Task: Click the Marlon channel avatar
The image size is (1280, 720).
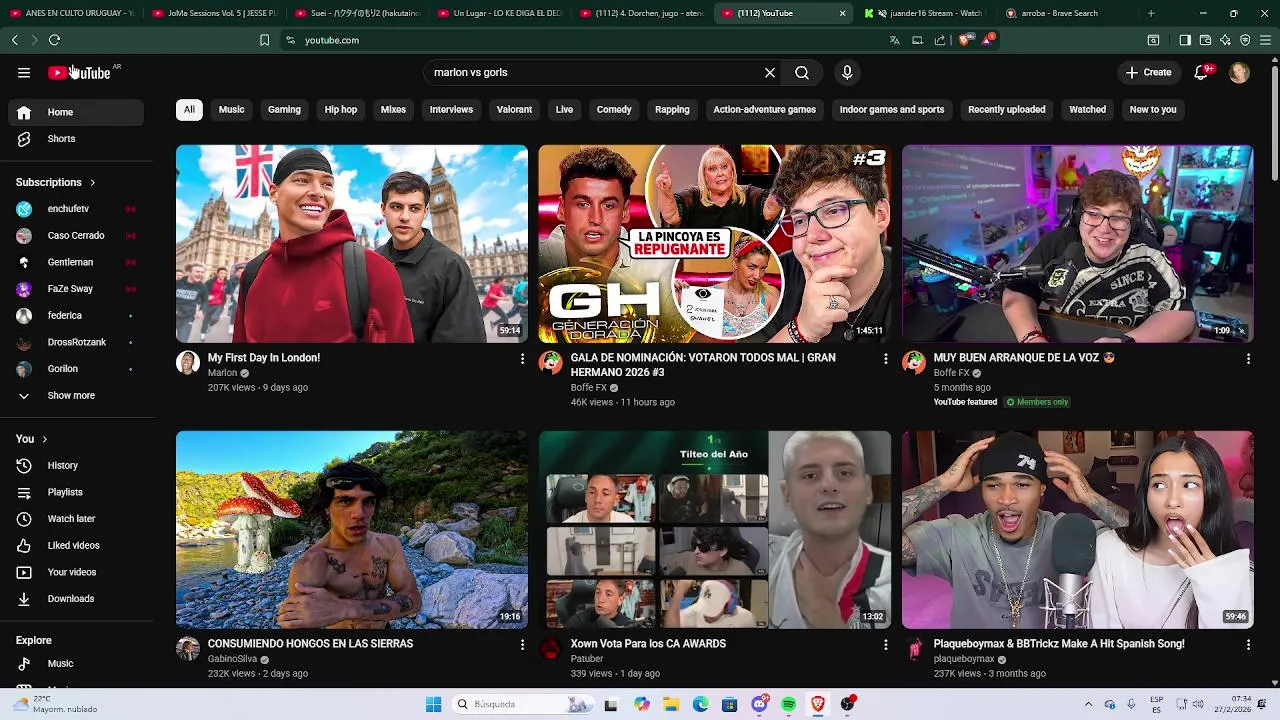Action: coord(188,363)
